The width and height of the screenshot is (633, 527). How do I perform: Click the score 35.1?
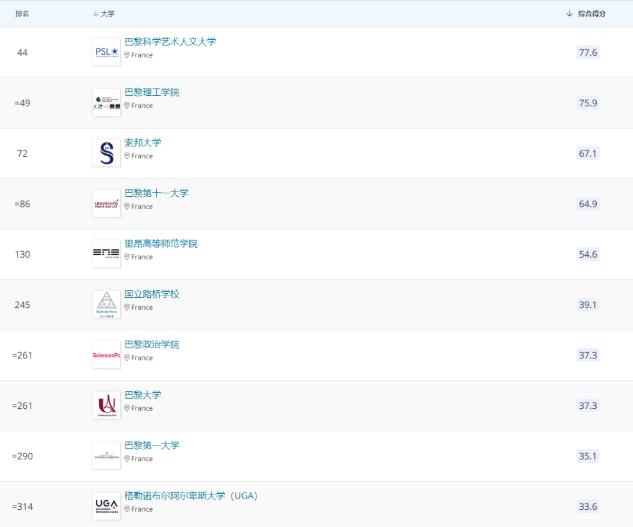[588, 456]
